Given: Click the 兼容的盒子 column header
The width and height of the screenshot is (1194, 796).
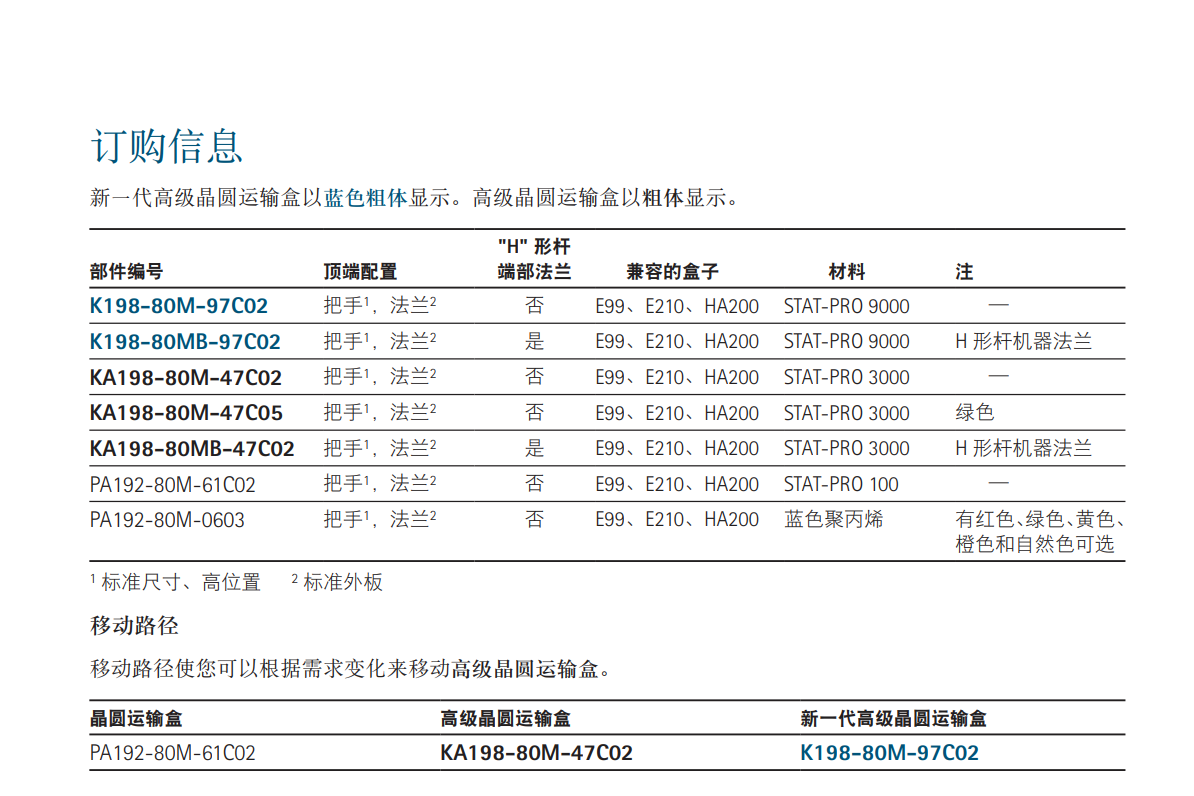Looking at the screenshot, I should click(x=672, y=271).
